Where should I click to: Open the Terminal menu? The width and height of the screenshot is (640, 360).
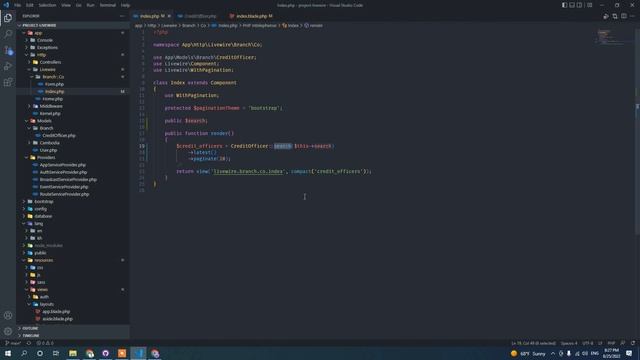click(x=108, y=5)
